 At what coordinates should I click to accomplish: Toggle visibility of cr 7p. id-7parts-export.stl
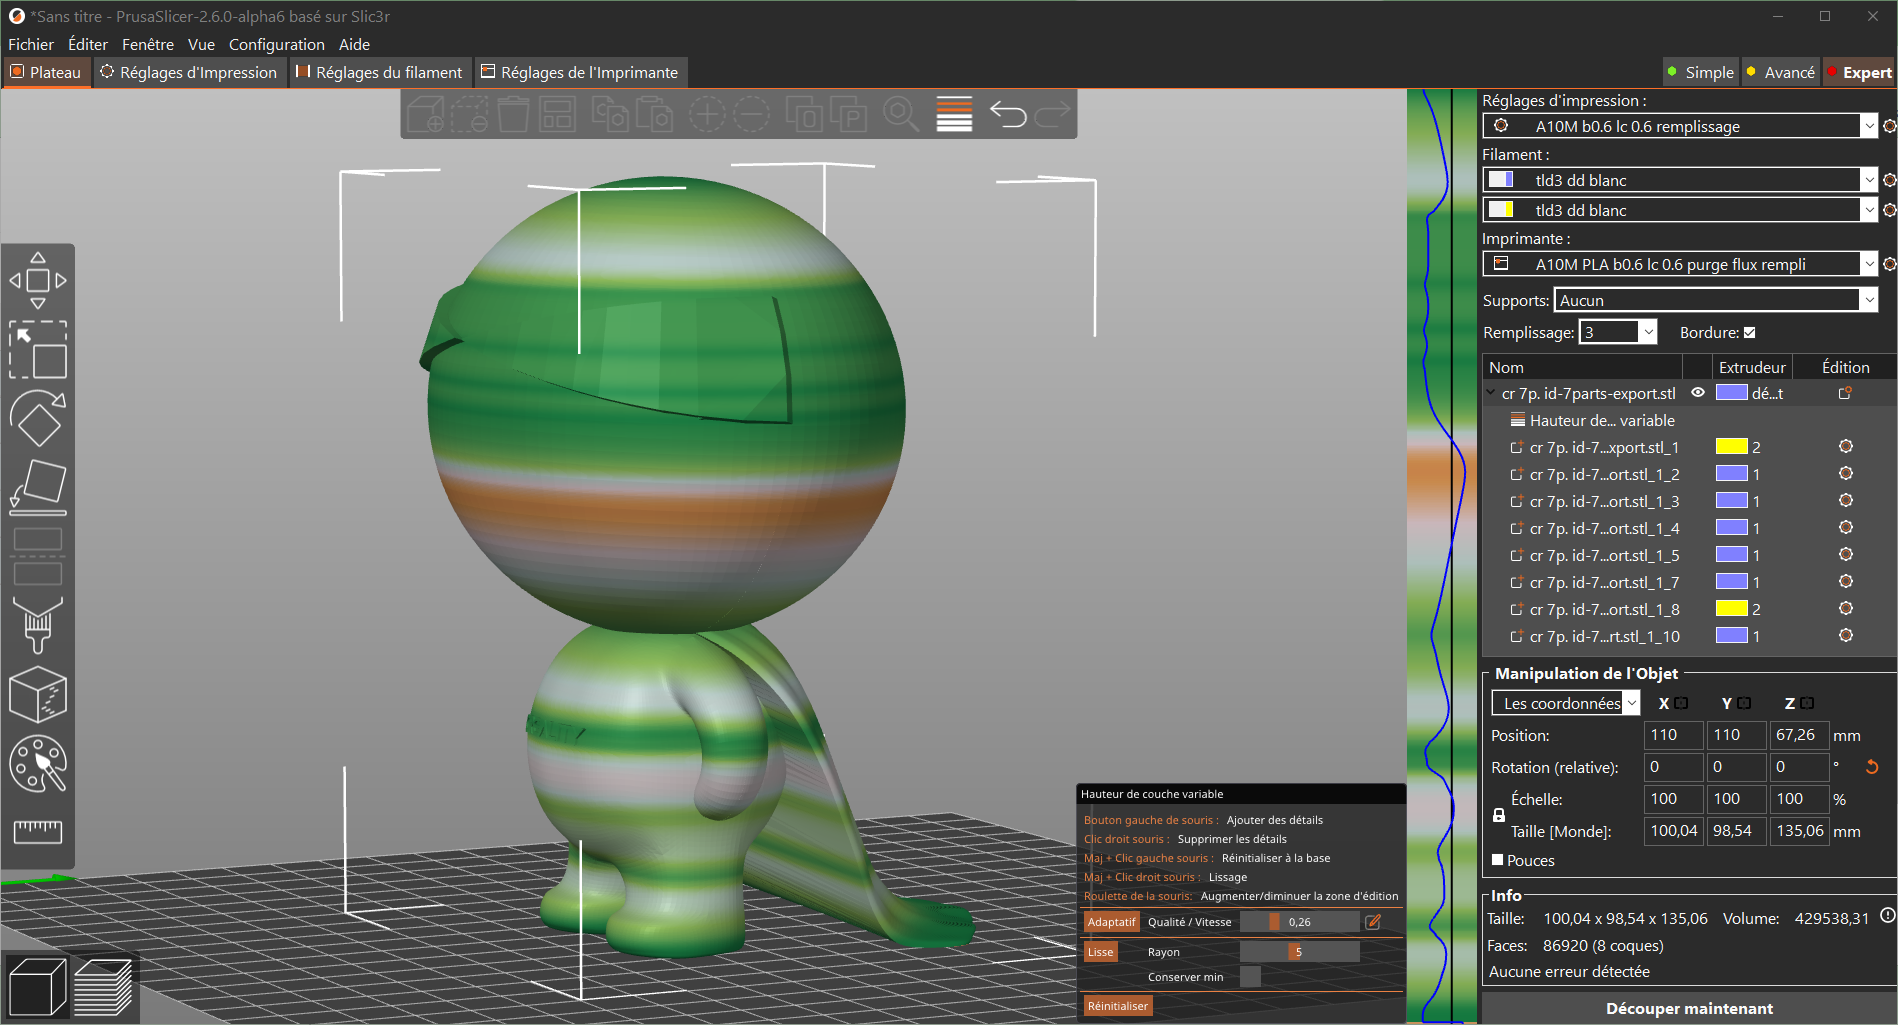coord(1697,393)
